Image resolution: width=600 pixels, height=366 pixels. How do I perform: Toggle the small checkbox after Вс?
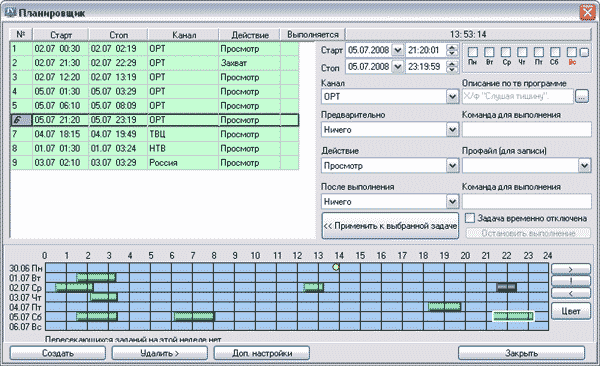[x=584, y=52]
